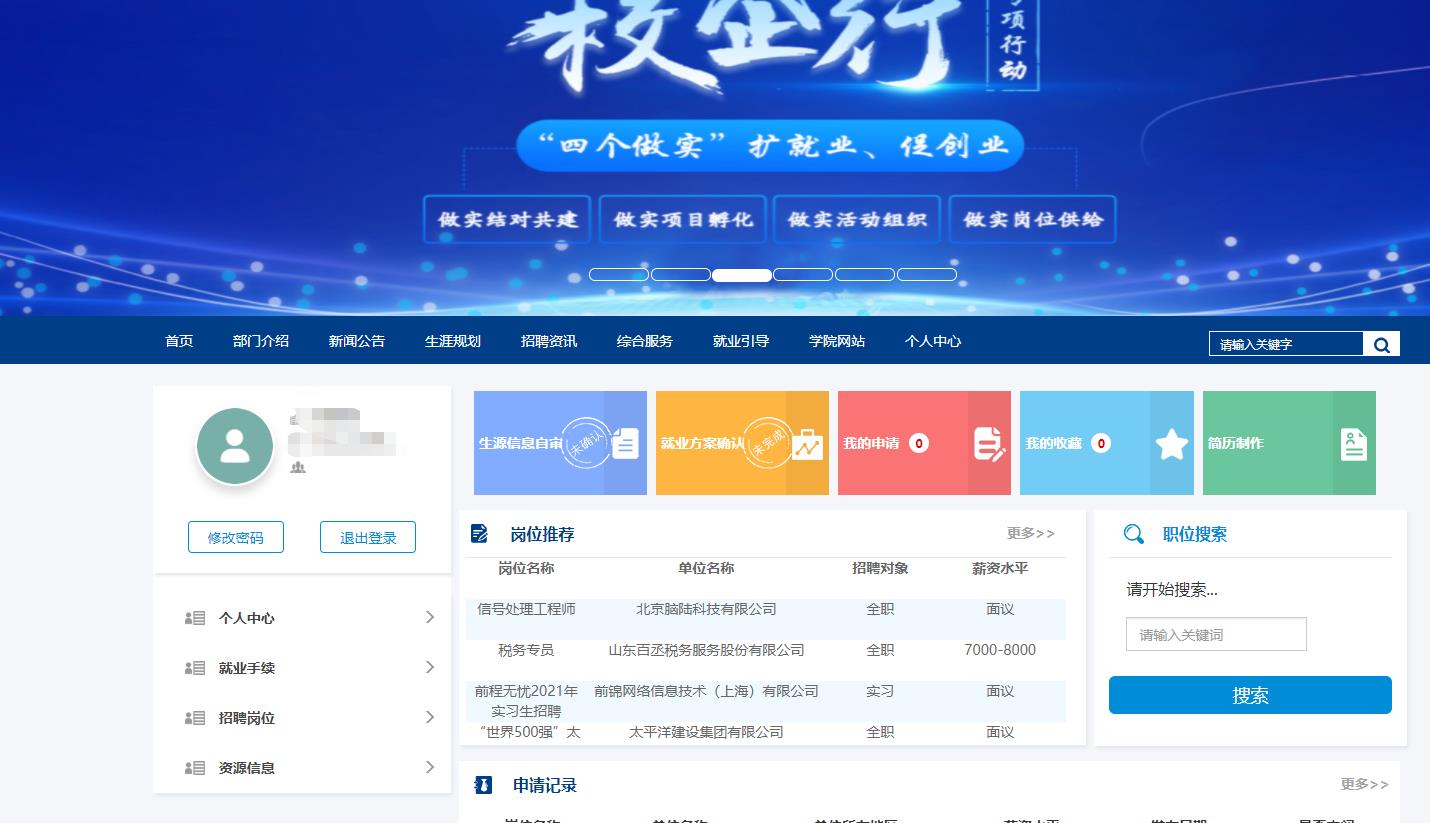Focus the navbar 请输入关键字 search field
The height and width of the screenshot is (823, 1430).
tap(1286, 344)
